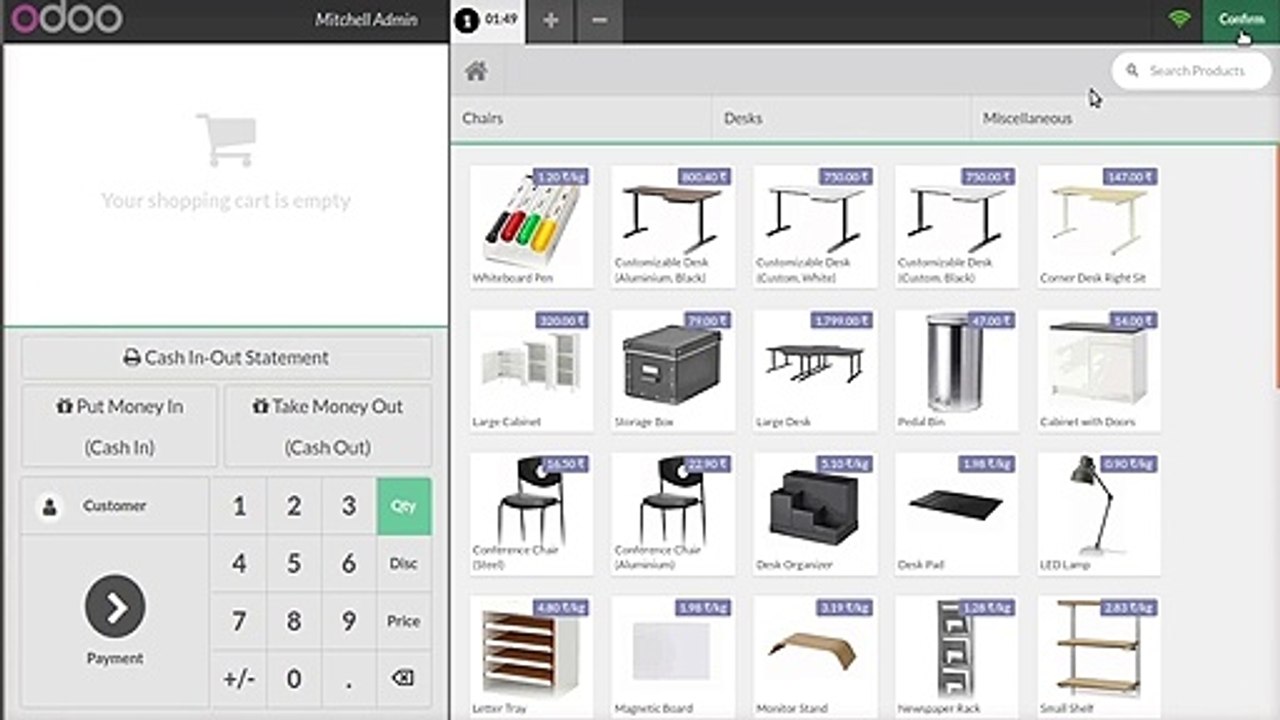Click numpad key 4
The image size is (1280, 720).
pos(239,563)
